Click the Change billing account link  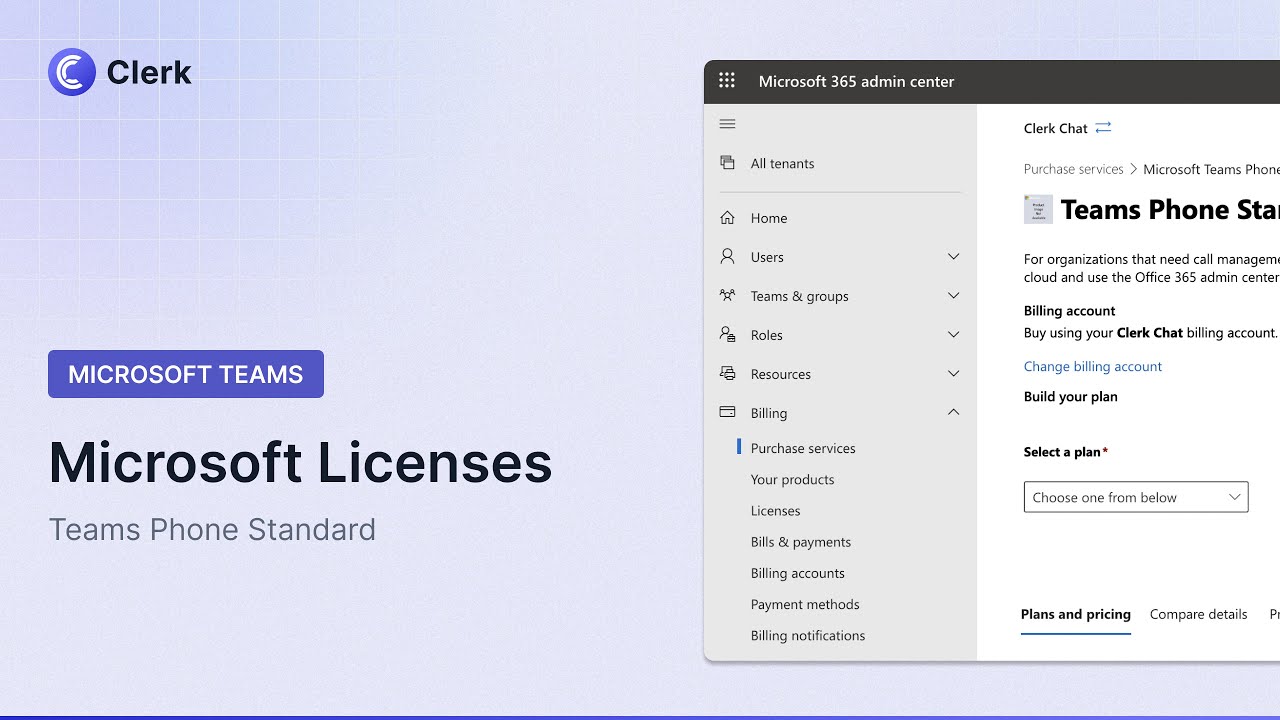coord(1092,366)
